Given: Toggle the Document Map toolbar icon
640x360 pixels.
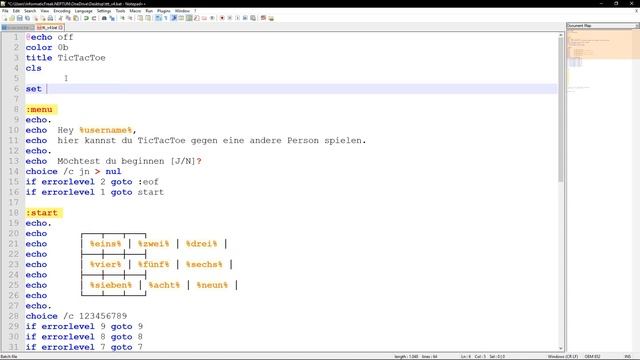Looking at the screenshot, I should tap(189, 18).
